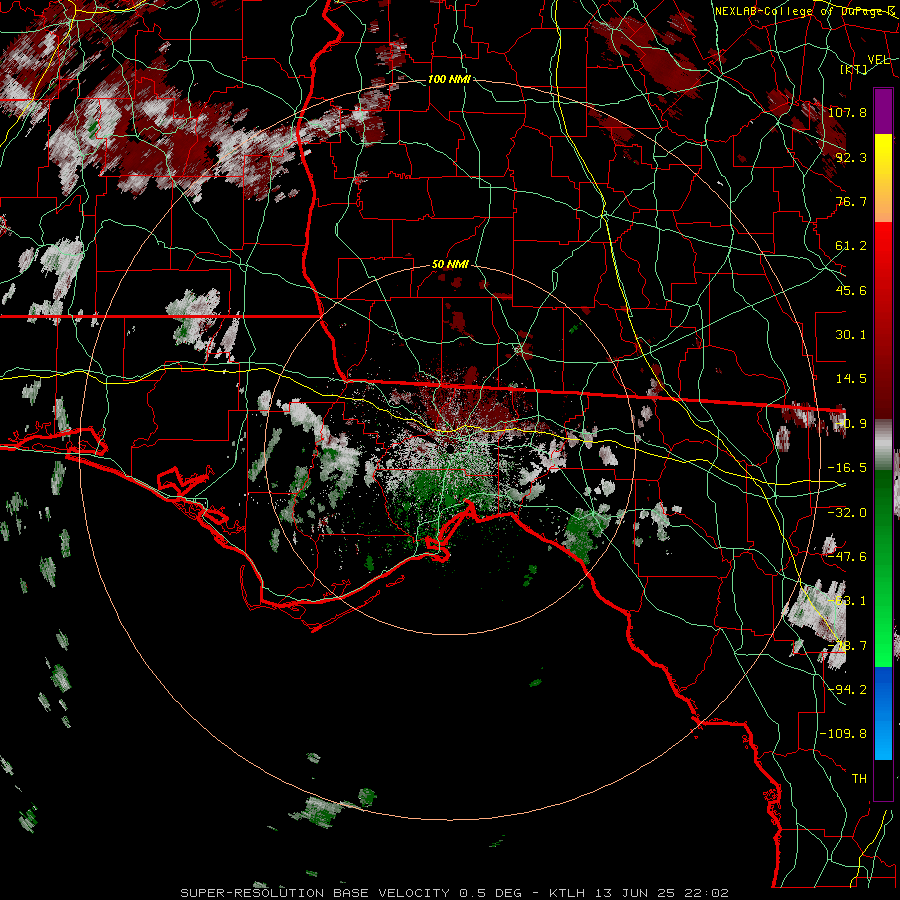Pick the purple segment of the velocity color bar
900x900 pixels.
[x=883, y=111]
